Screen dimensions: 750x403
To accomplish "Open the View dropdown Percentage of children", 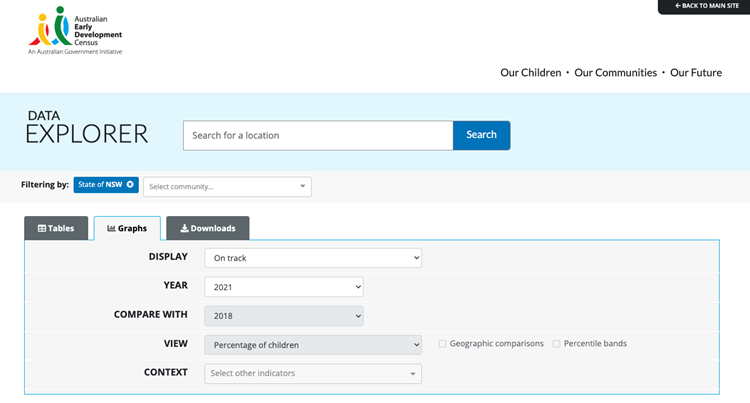I will pyautogui.click(x=313, y=345).
